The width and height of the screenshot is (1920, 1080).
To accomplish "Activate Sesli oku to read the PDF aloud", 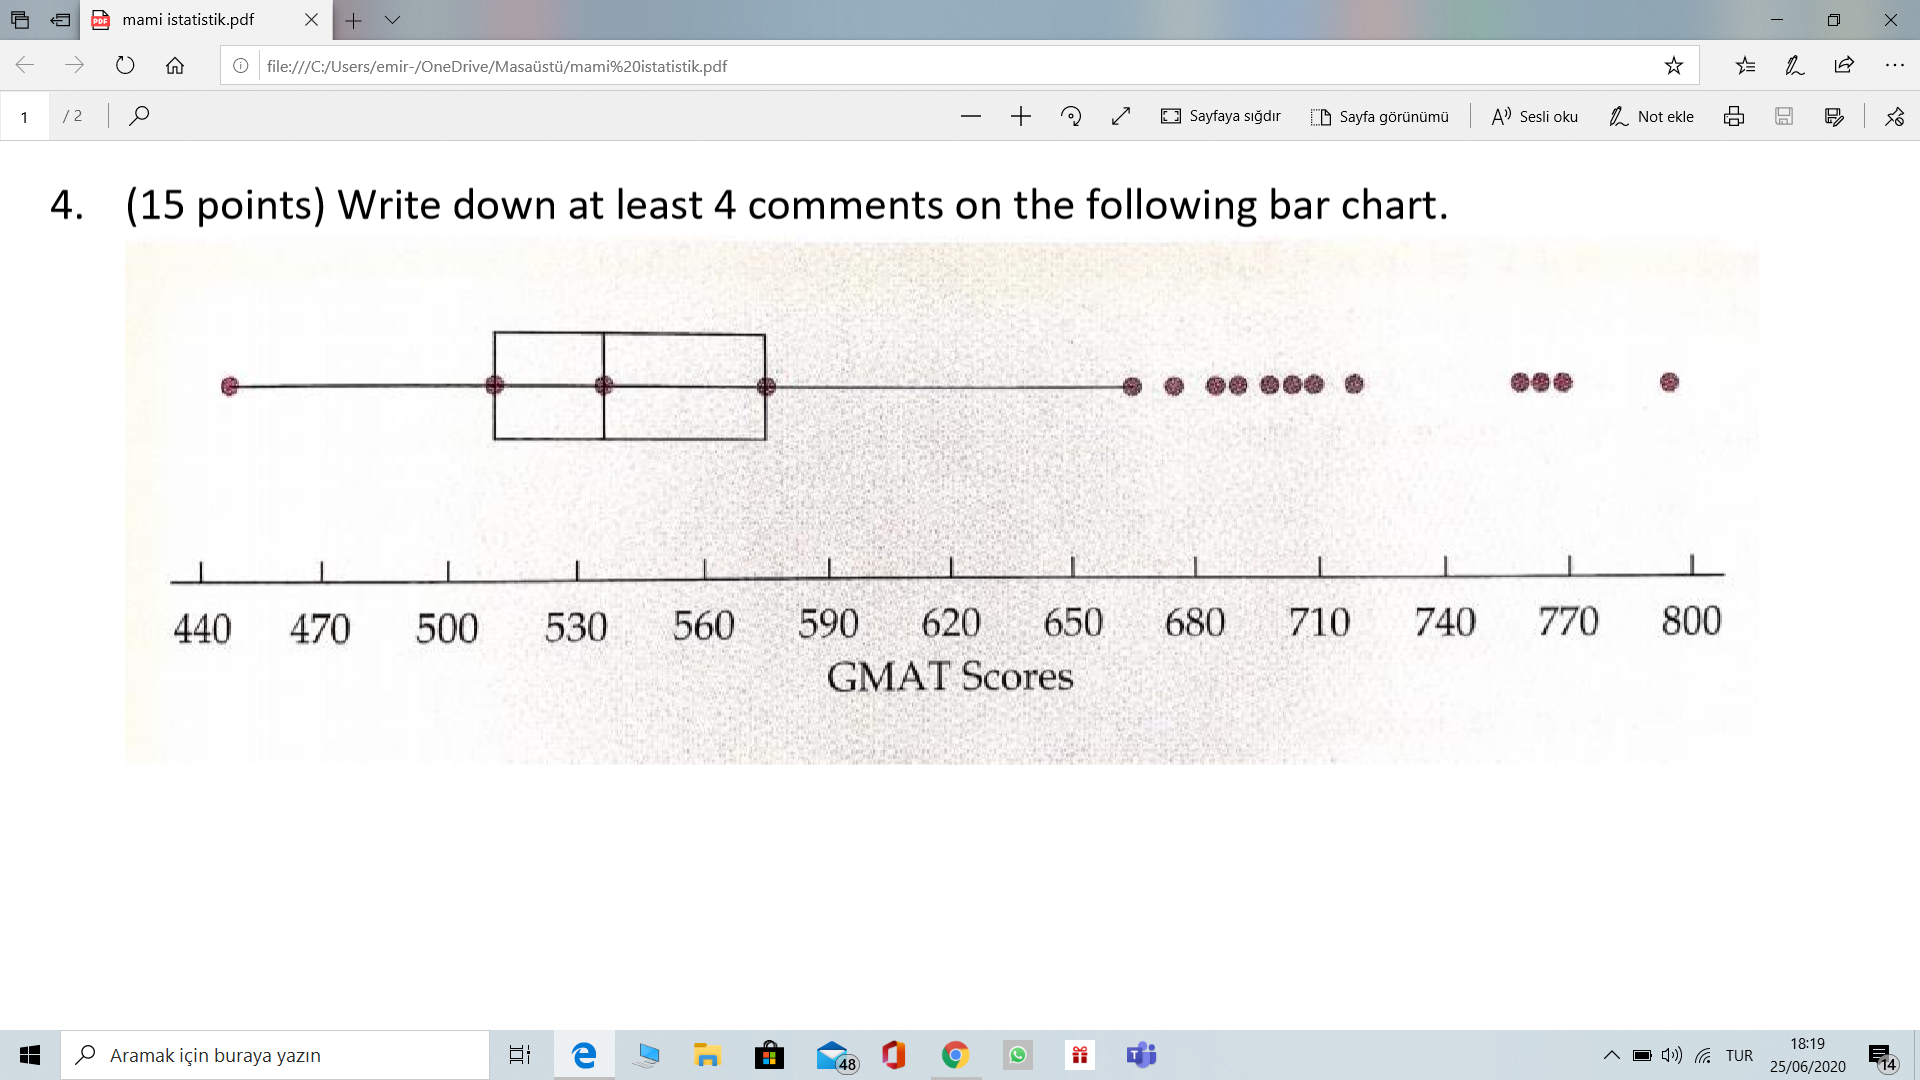I will coord(1533,116).
